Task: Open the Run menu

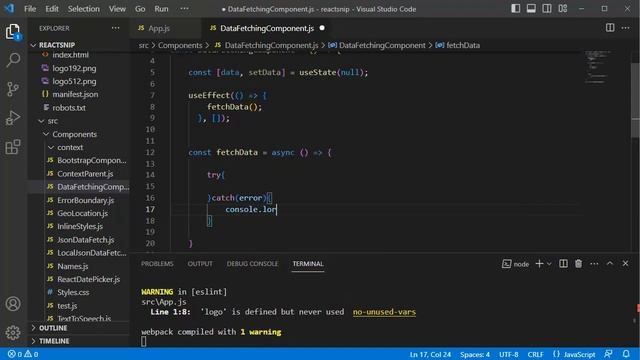Action: pyautogui.click(x=161, y=9)
